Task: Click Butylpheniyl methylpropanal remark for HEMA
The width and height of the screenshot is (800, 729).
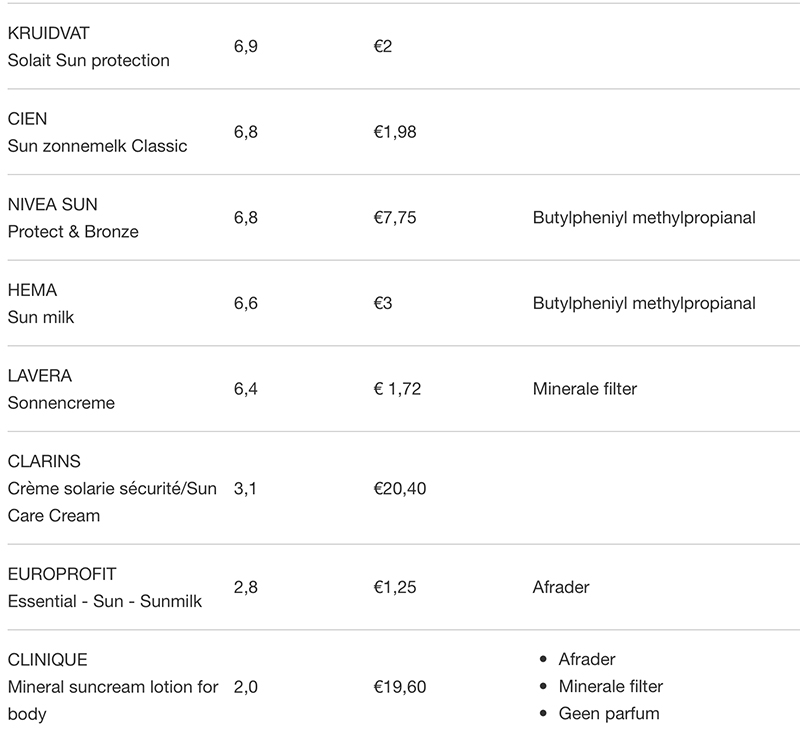Action: [x=644, y=304]
